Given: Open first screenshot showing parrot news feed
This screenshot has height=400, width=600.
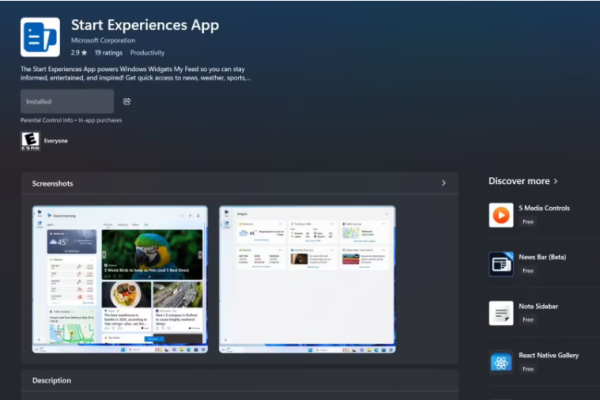Looking at the screenshot, I should point(120,279).
